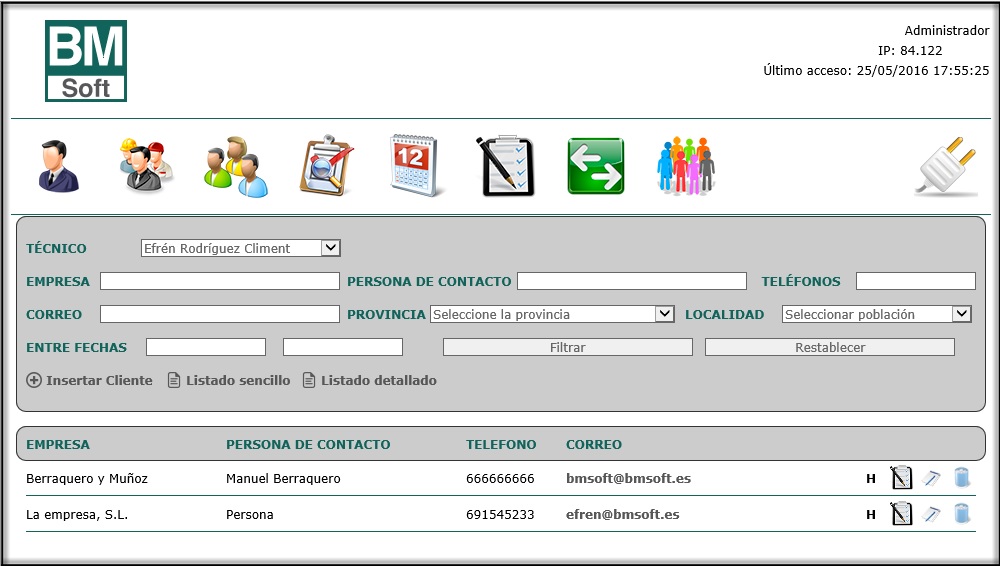Click the clipboard with magnifying glass icon
Viewport: 1000px width, 566px height.
(327, 166)
